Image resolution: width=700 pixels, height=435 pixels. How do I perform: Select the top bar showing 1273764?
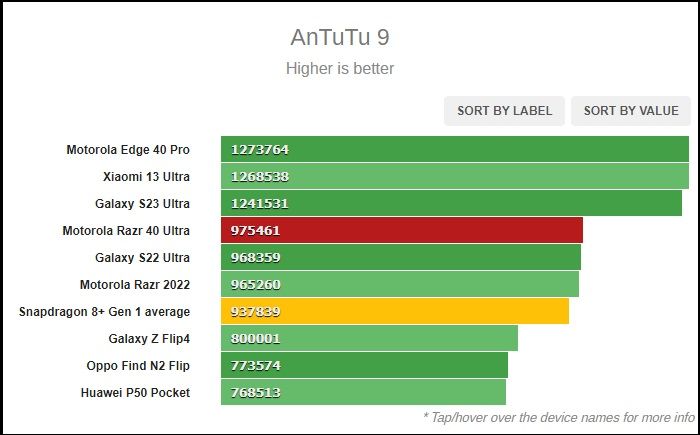pyautogui.click(x=455, y=149)
